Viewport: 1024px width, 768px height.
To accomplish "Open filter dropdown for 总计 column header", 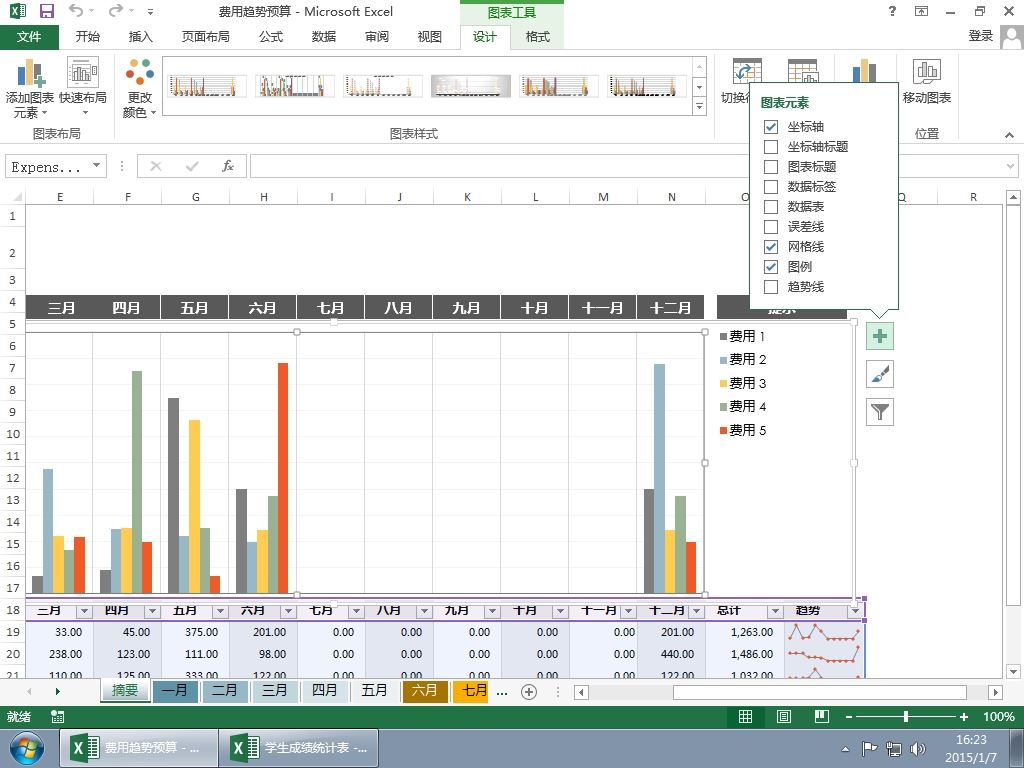I will click(x=775, y=611).
